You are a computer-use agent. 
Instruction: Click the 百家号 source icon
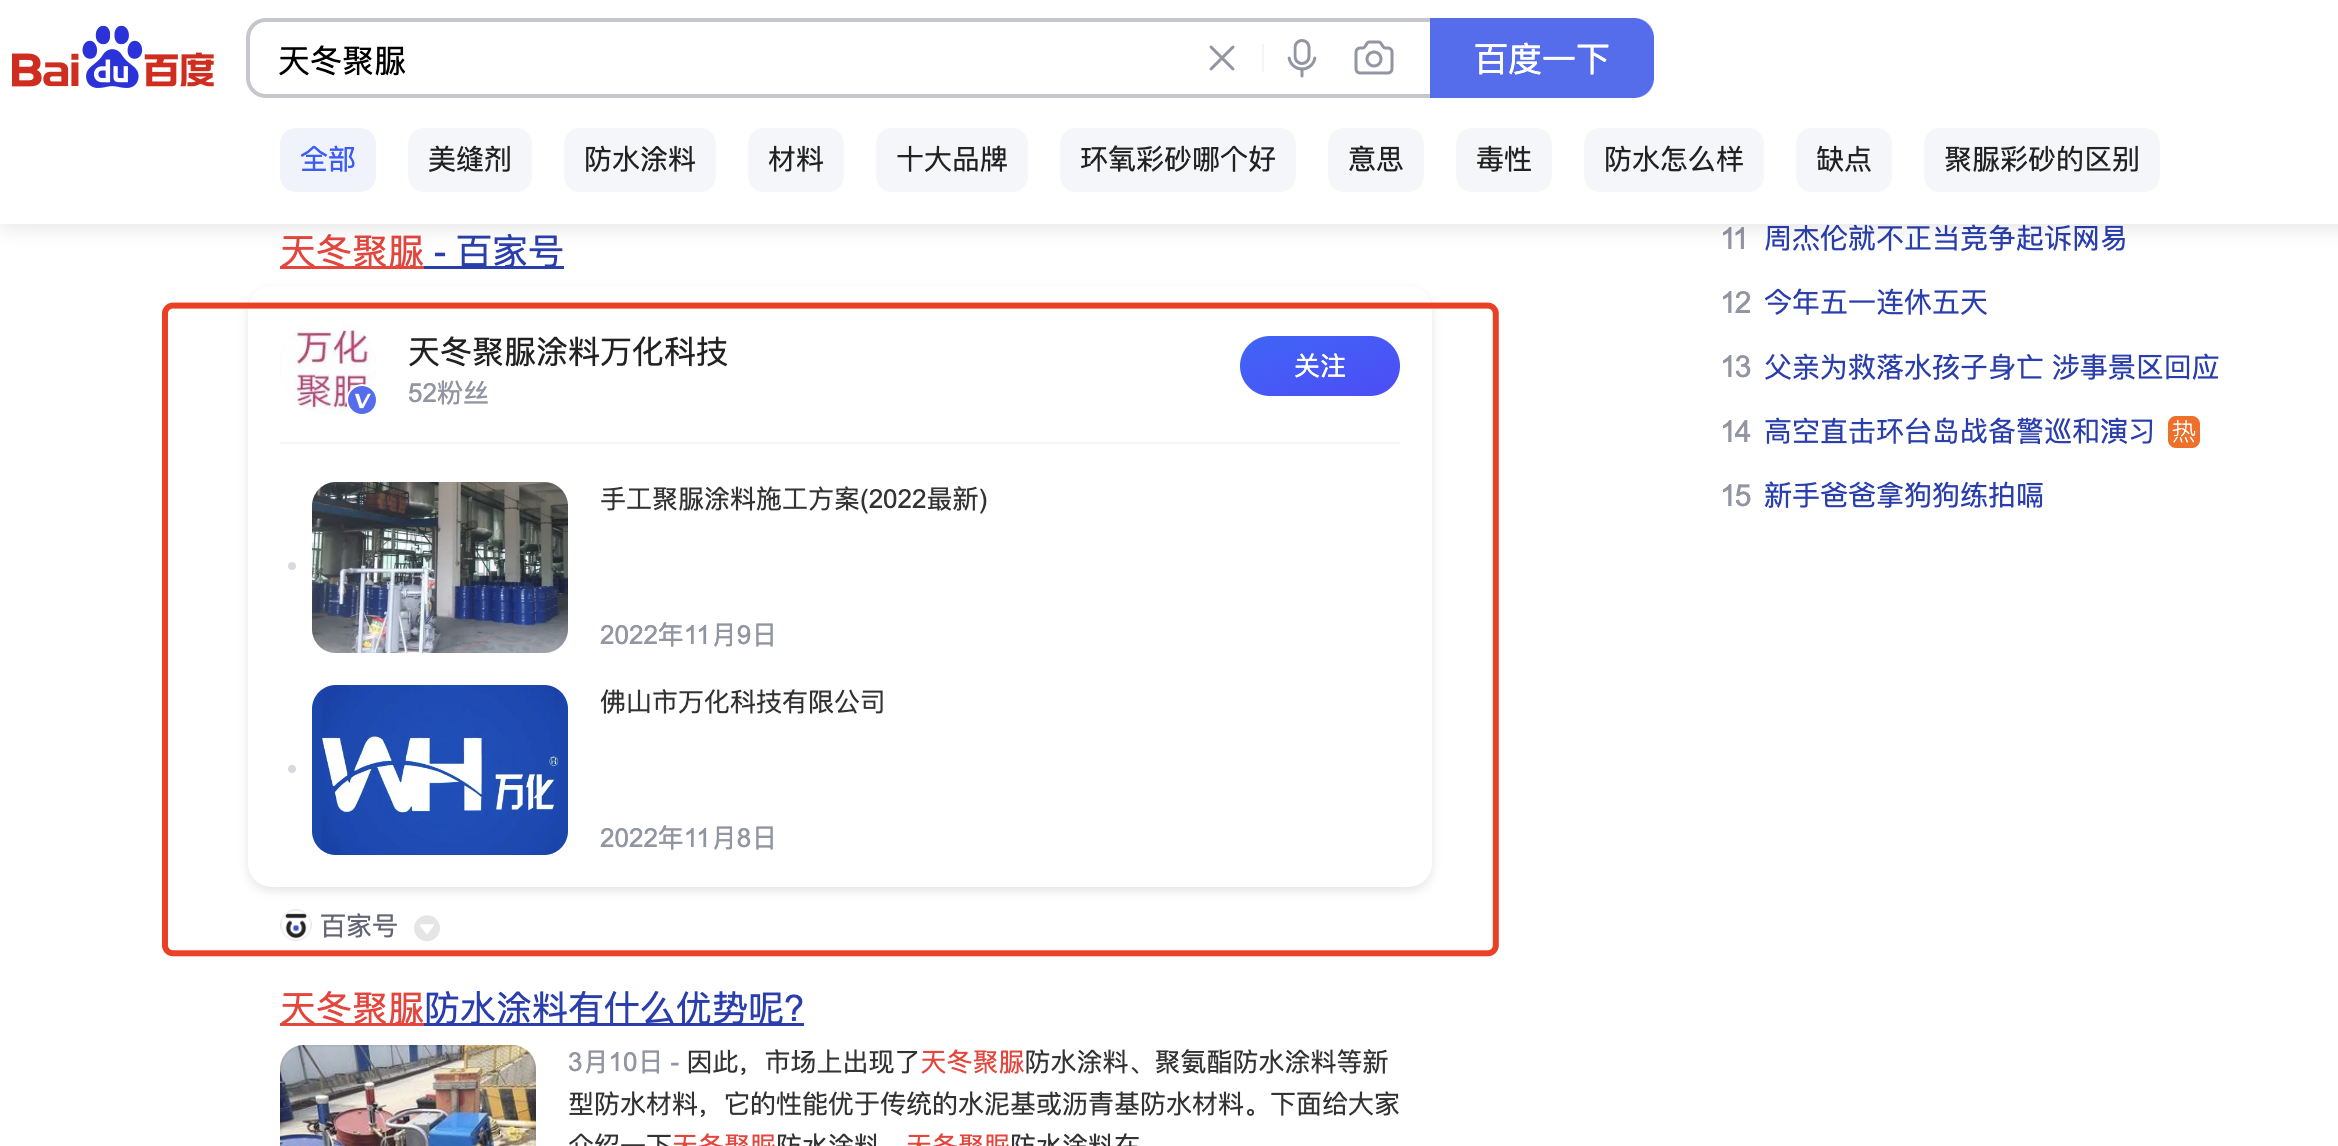click(x=296, y=926)
